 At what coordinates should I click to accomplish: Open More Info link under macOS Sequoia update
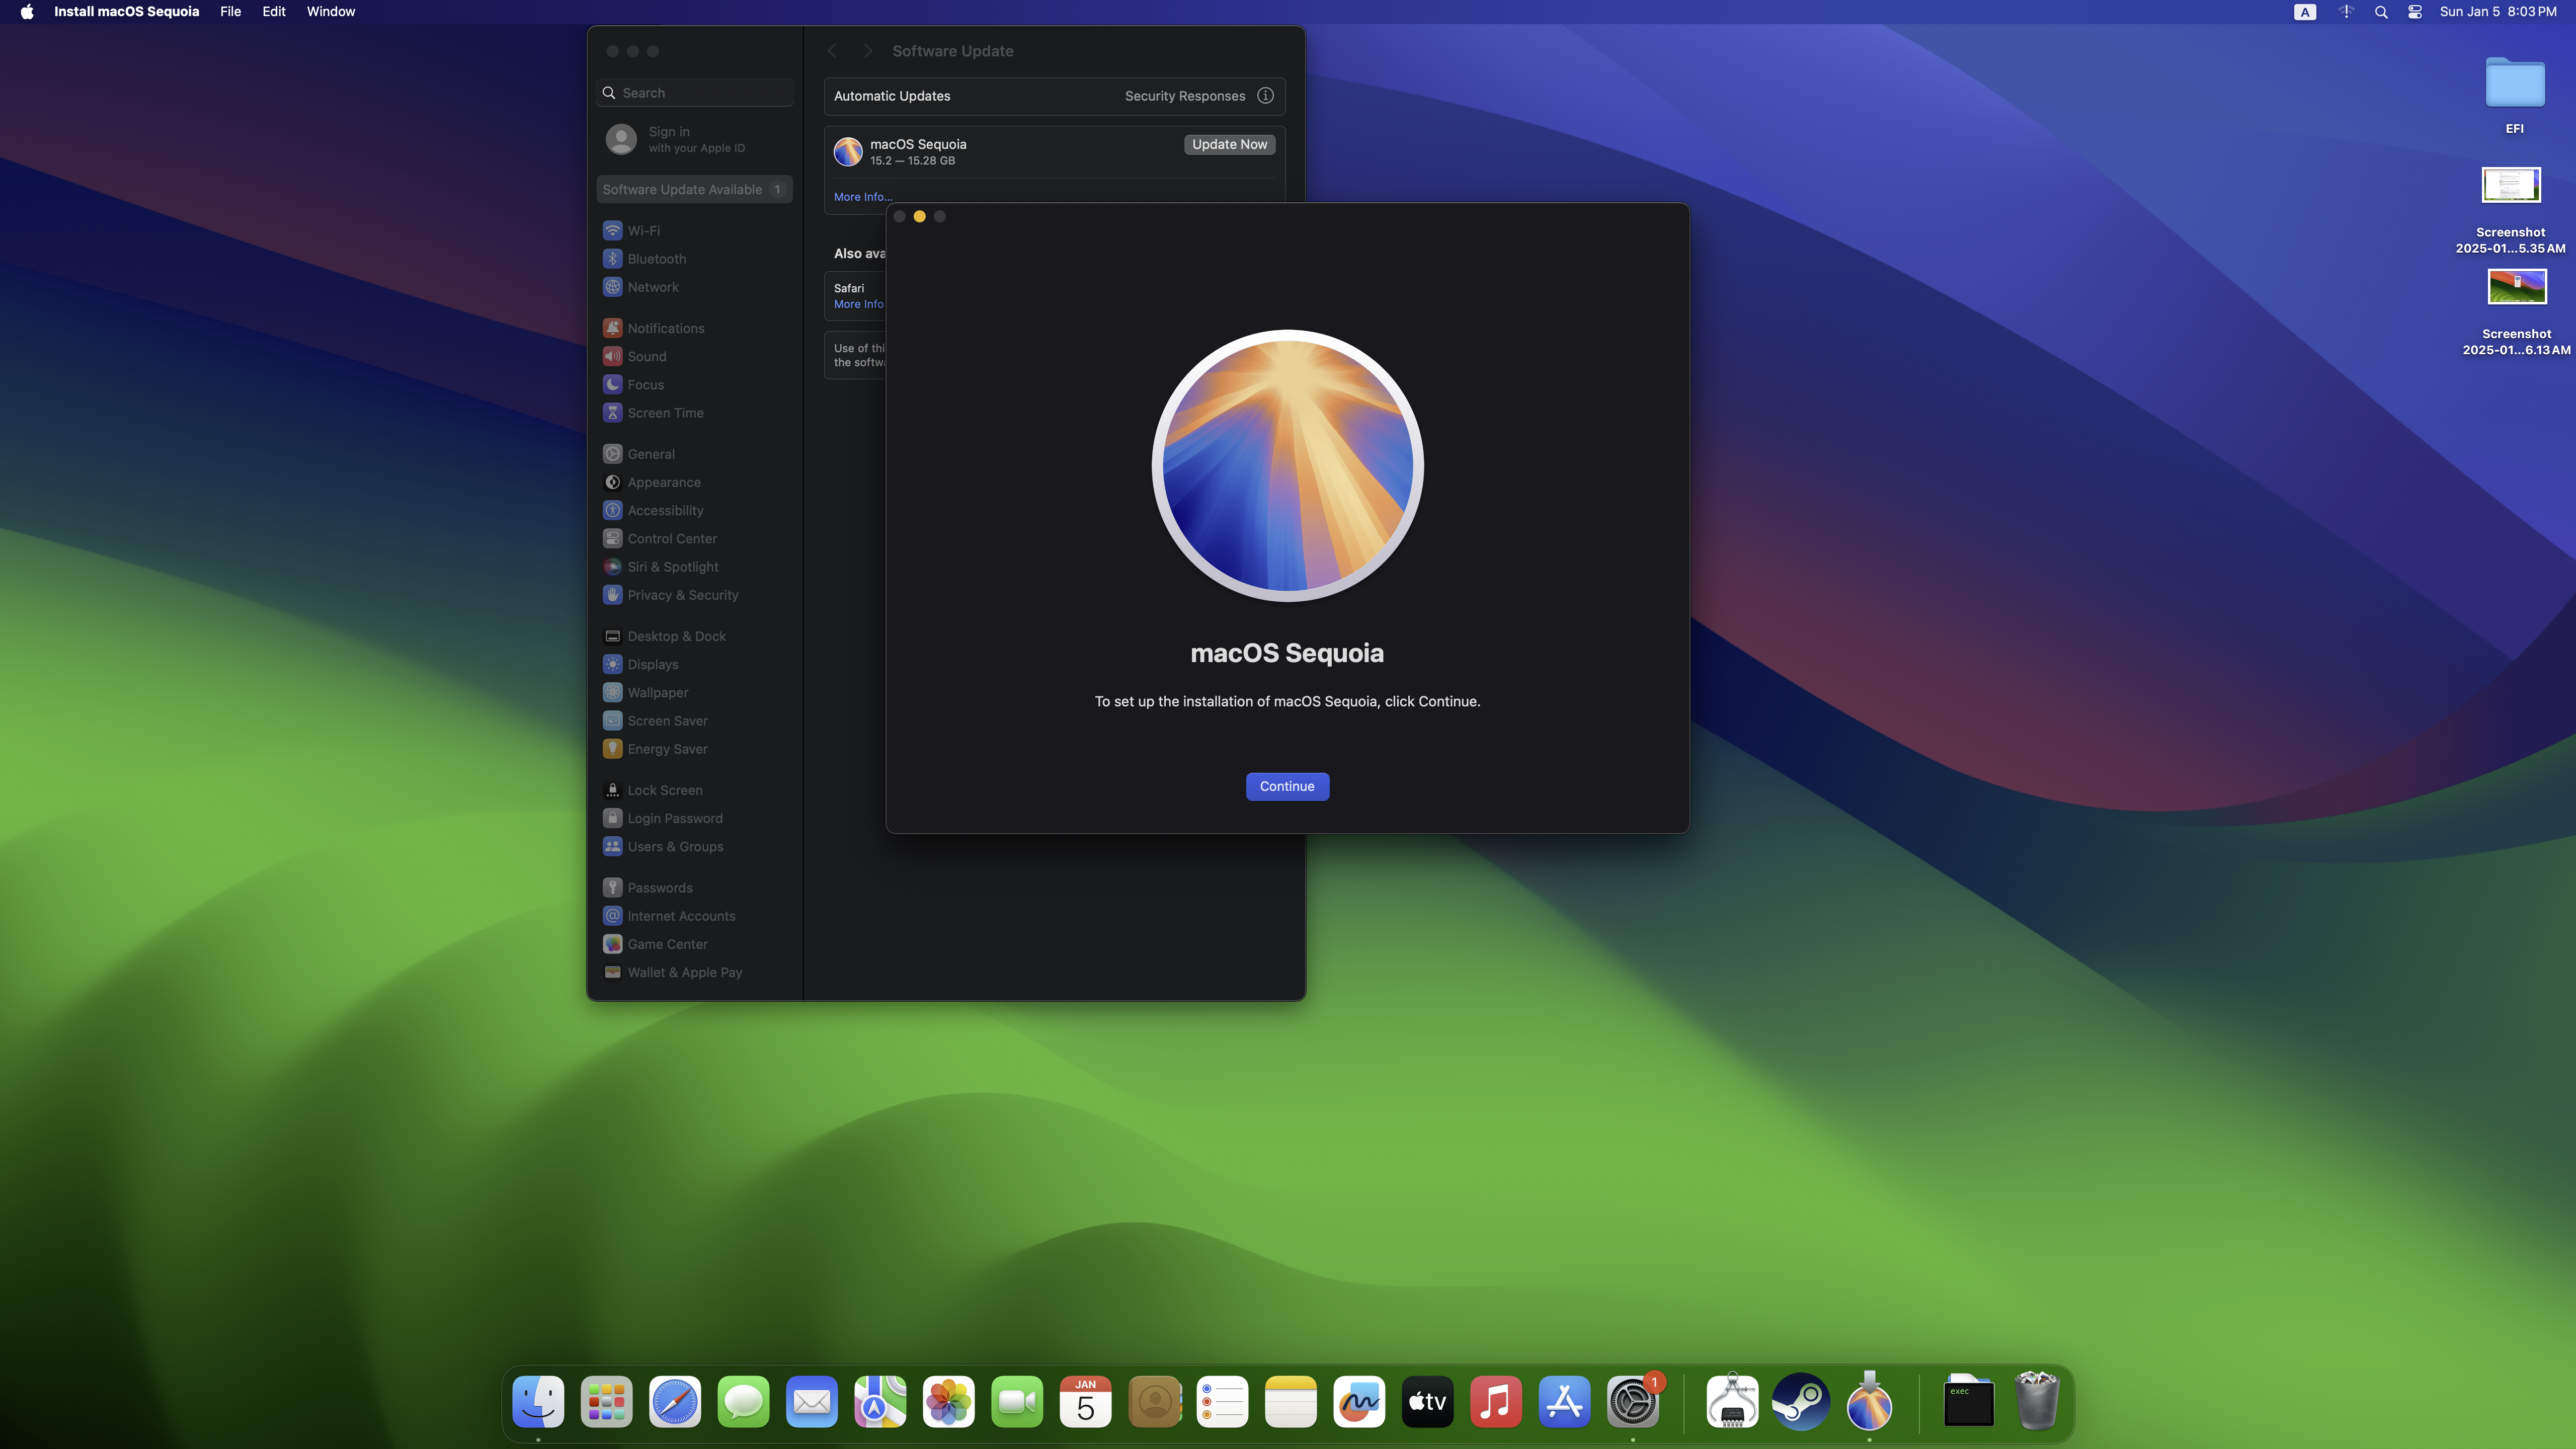pyautogui.click(x=863, y=197)
